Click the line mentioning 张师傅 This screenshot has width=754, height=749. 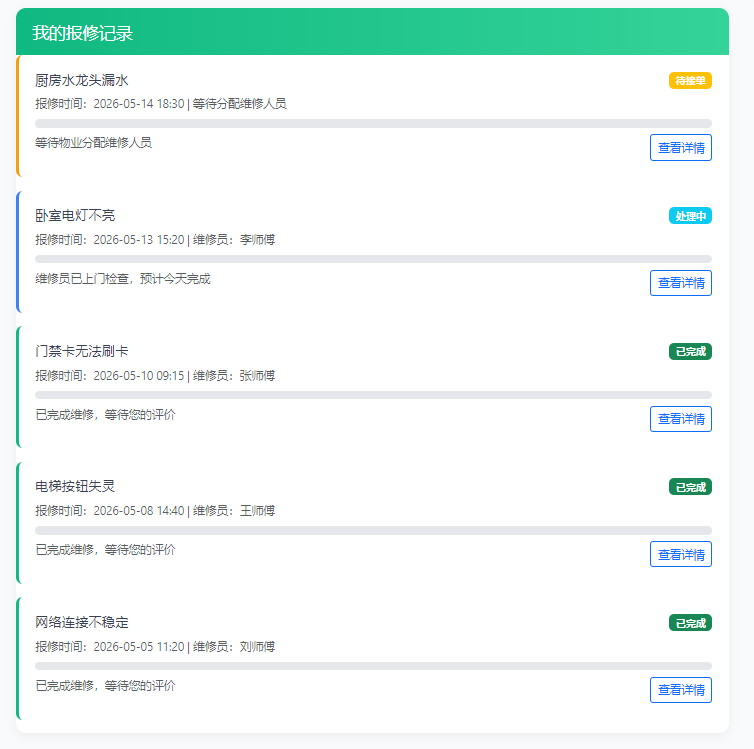(155, 375)
